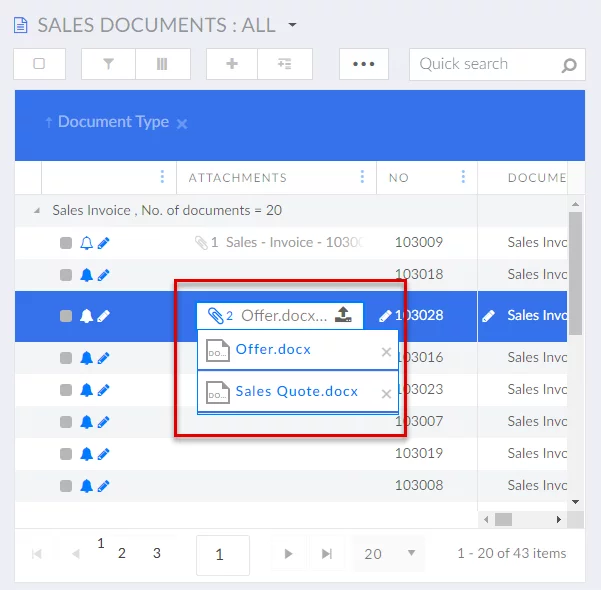601x590 pixels.
Task: Open the Attachments column options menu
Action: coord(362,177)
